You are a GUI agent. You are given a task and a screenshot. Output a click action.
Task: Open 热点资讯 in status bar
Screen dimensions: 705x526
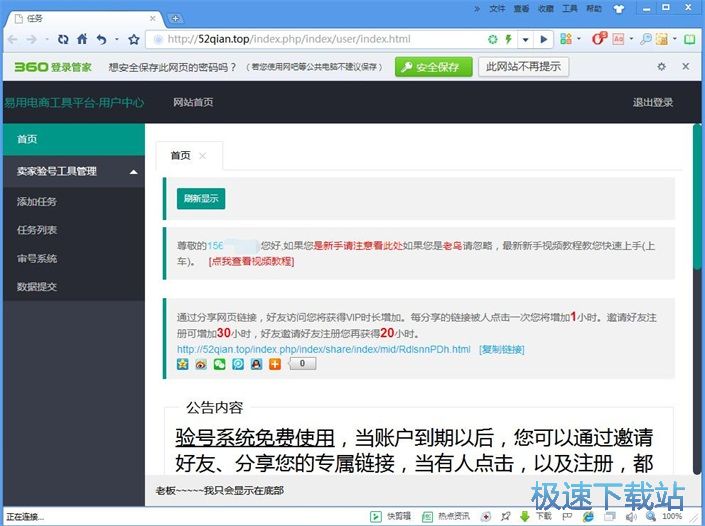[446, 517]
